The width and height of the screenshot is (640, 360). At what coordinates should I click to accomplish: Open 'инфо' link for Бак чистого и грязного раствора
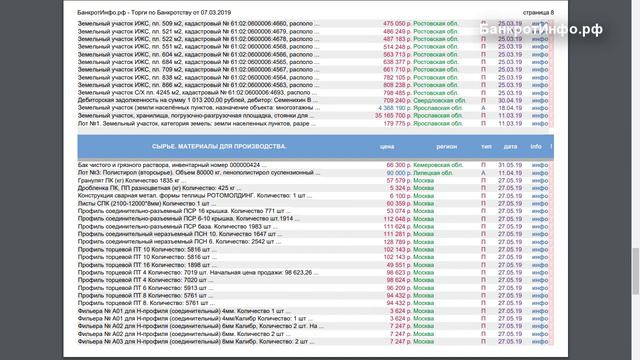coord(540,165)
